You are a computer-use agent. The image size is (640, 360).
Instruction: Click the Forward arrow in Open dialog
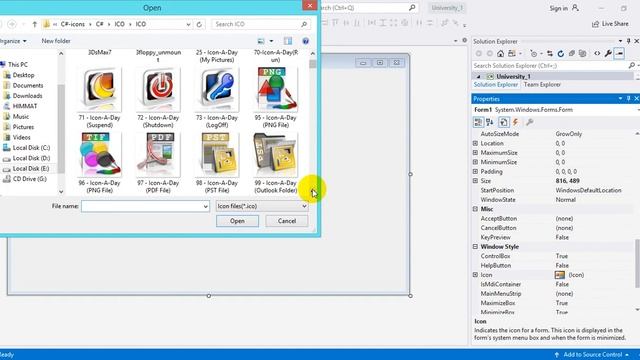[x=12, y=24]
